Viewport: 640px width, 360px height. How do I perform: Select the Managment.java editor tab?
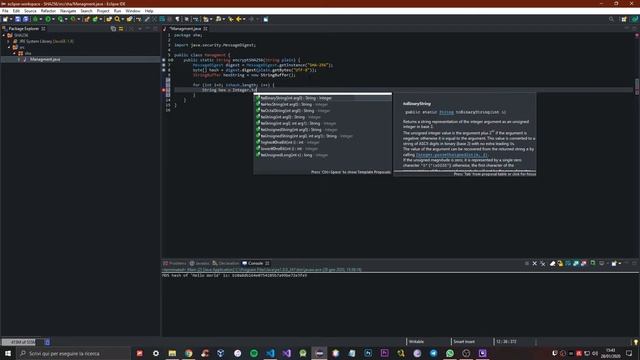[x=185, y=29]
